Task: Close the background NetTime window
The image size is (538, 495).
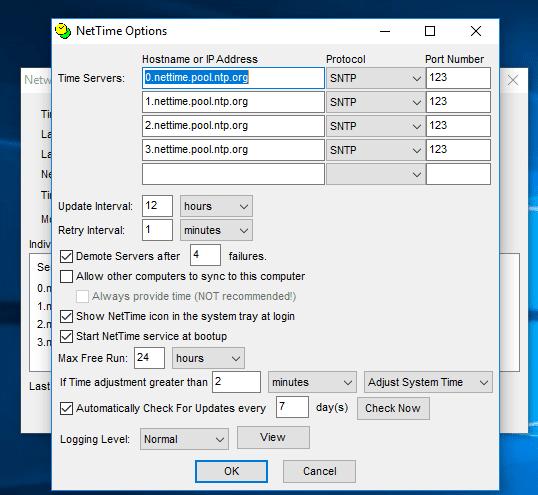Action: [513, 80]
